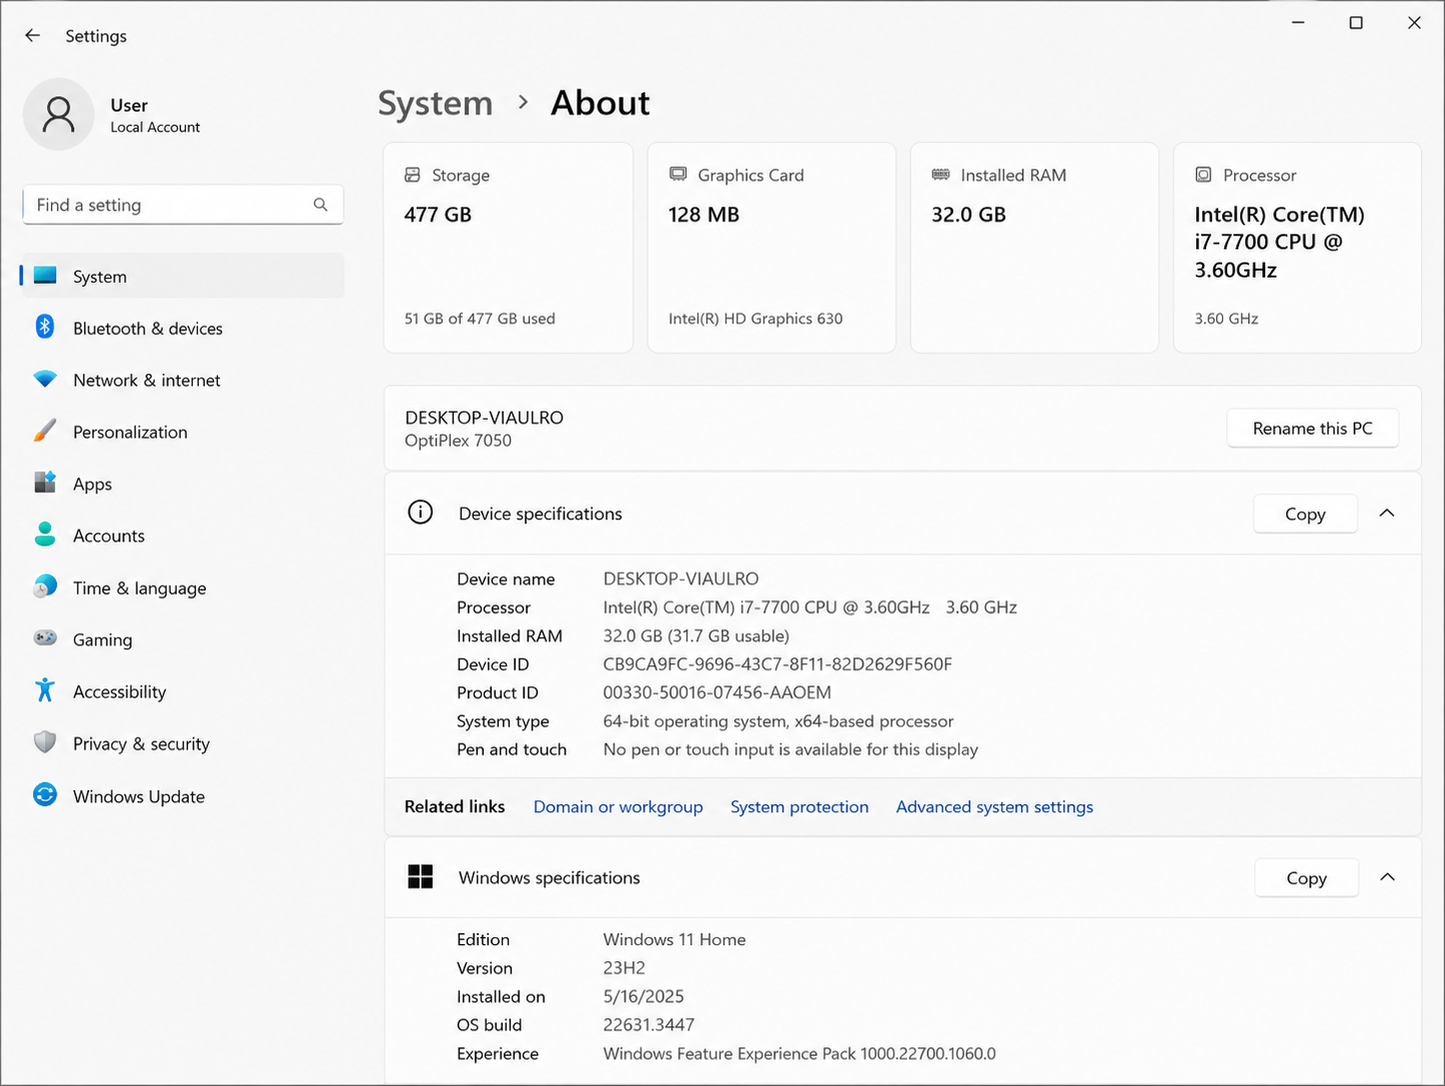This screenshot has height=1086, width=1445.
Task: Collapse the Device specifications section
Action: tap(1387, 513)
